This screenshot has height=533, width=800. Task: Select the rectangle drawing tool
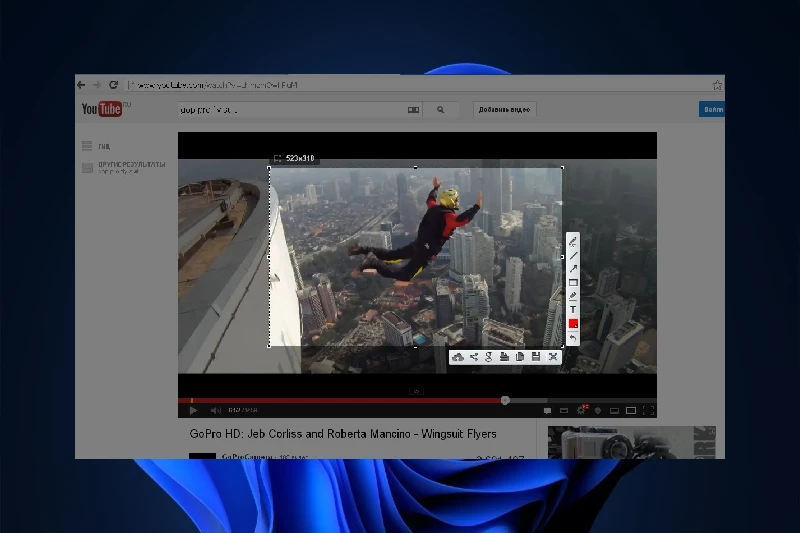(x=573, y=282)
